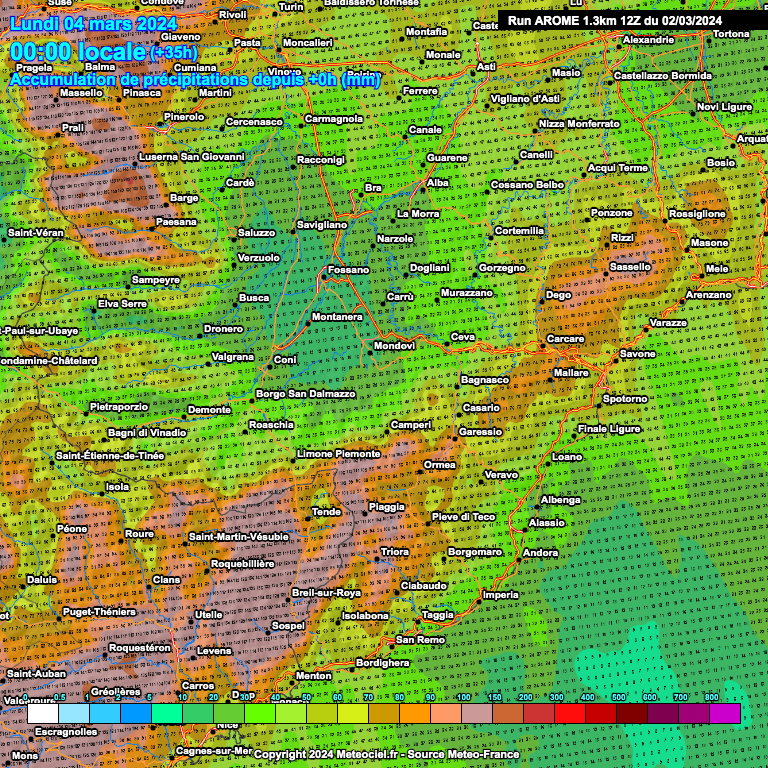Image resolution: width=768 pixels, height=768 pixels.
Task: Select the magenta 800 mm legend swatch
Action: coord(725,713)
